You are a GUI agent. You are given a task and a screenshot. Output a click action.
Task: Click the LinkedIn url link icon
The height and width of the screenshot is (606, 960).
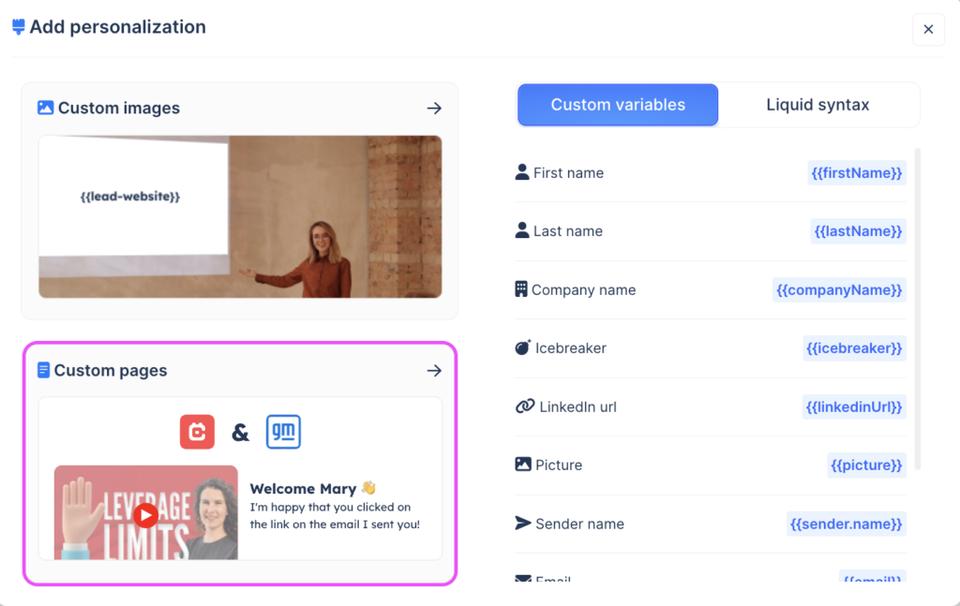point(525,406)
